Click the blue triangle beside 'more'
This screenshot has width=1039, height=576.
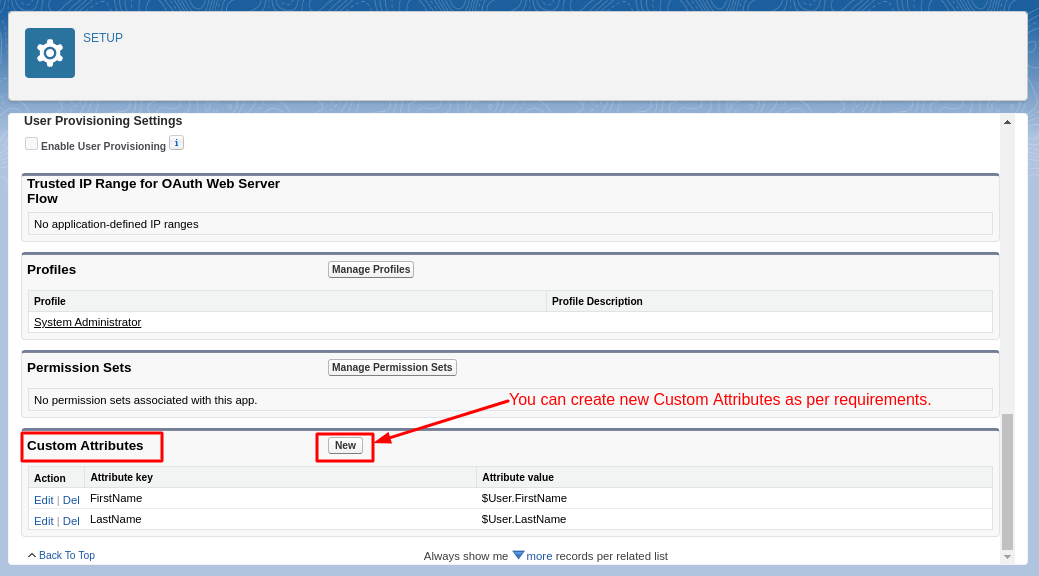[x=518, y=555]
